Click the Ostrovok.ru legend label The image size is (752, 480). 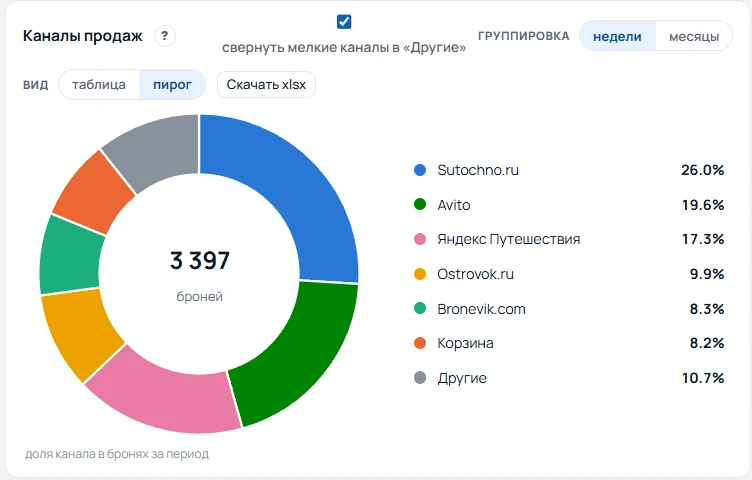475,274
